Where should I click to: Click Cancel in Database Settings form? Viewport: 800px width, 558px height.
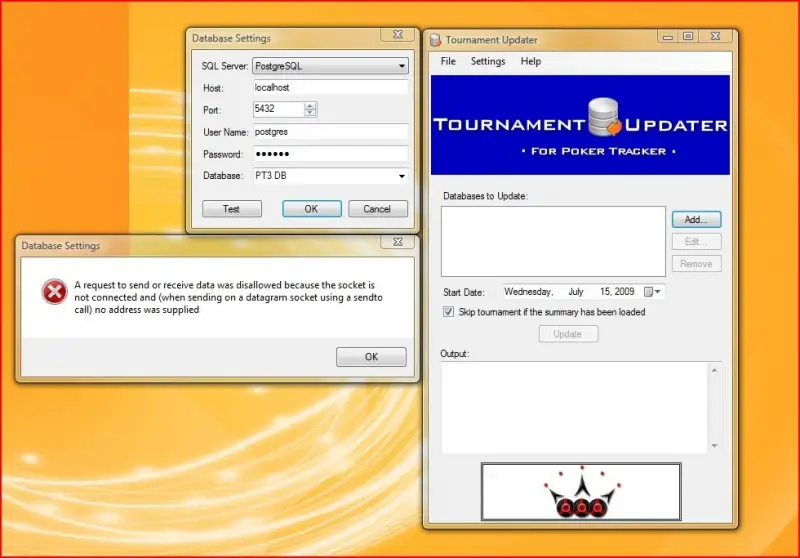coord(378,209)
